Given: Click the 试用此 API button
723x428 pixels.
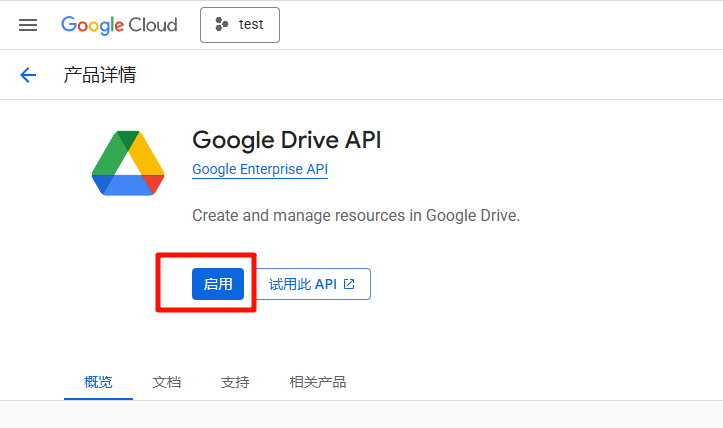Looking at the screenshot, I should (x=312, y=284).
